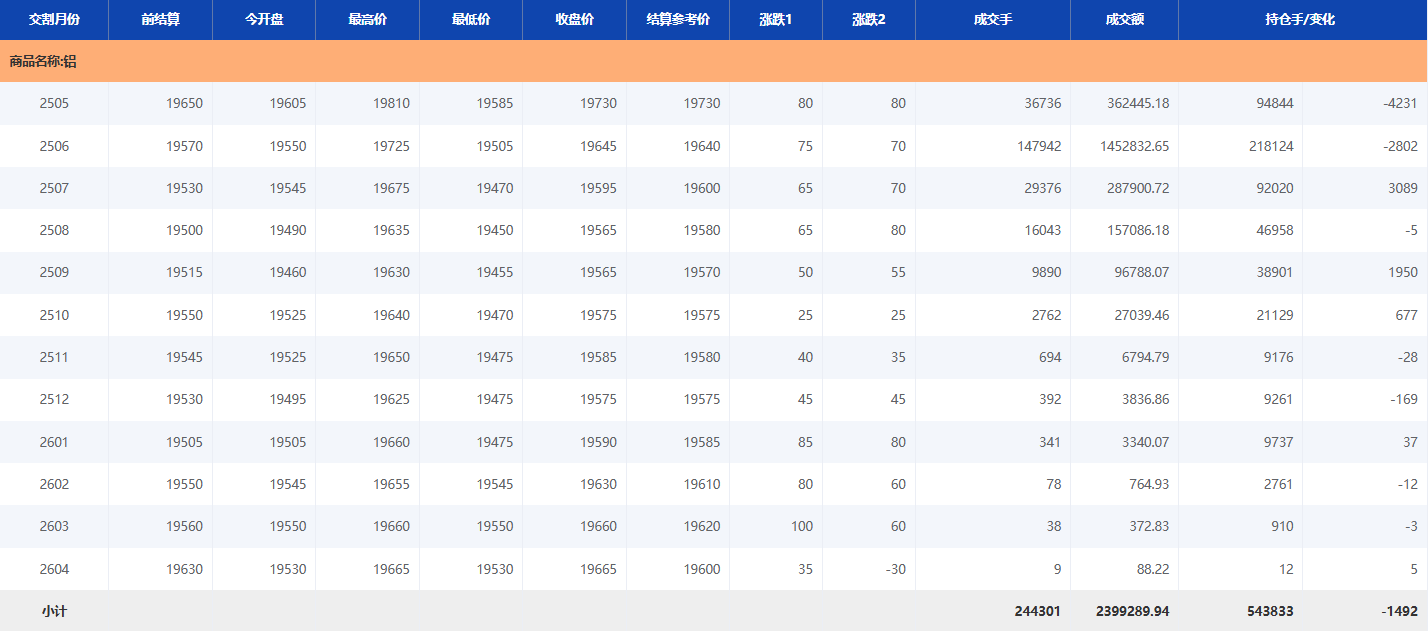Select the 最高价 column header
Viewport: 1428px width, 631px height.
[x=367, y=20]
